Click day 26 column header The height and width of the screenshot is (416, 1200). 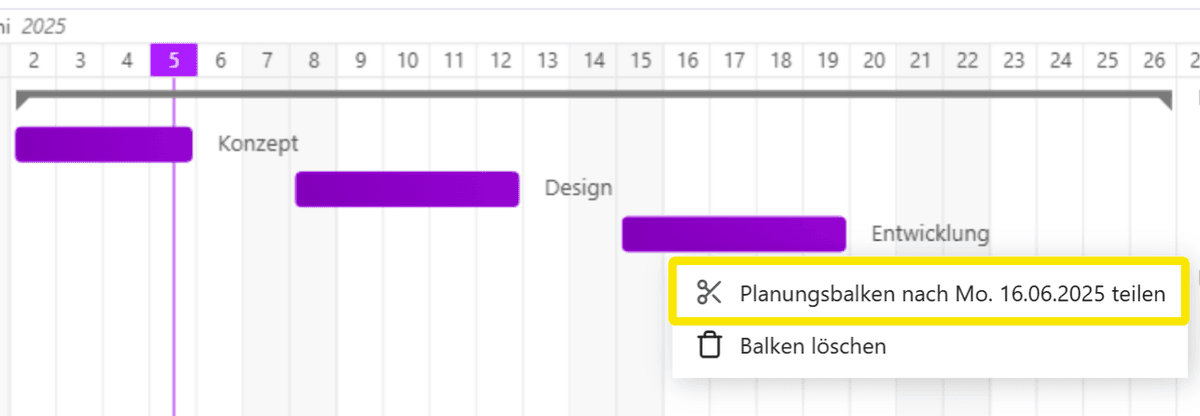[1154, 60]
